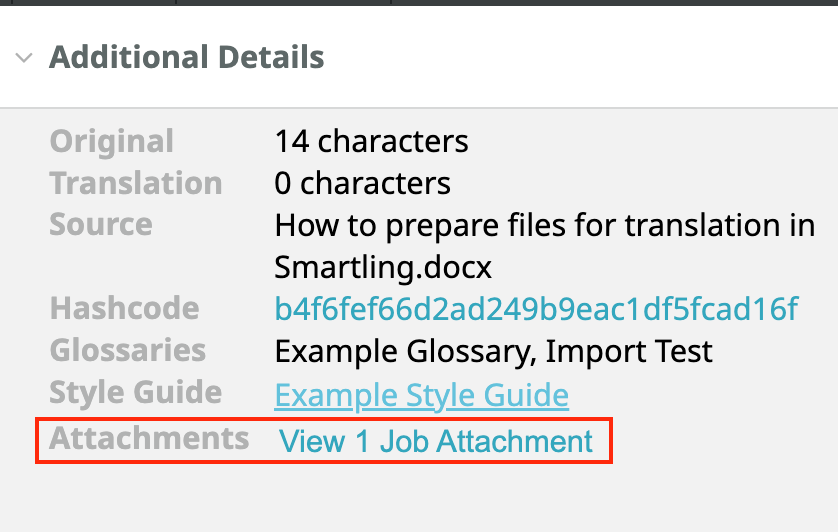This screenshot has height=532, width=838.
Task: Click the Additional Details header title
Action: click(x=186, y=57)
